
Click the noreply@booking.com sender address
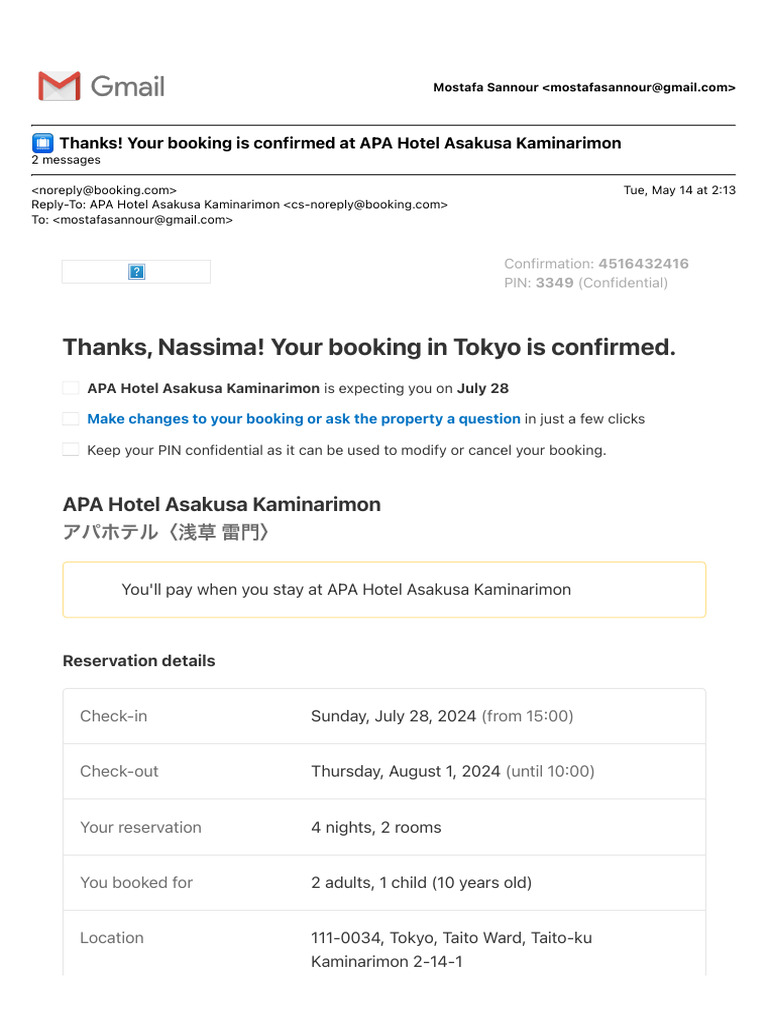point(104,190)
